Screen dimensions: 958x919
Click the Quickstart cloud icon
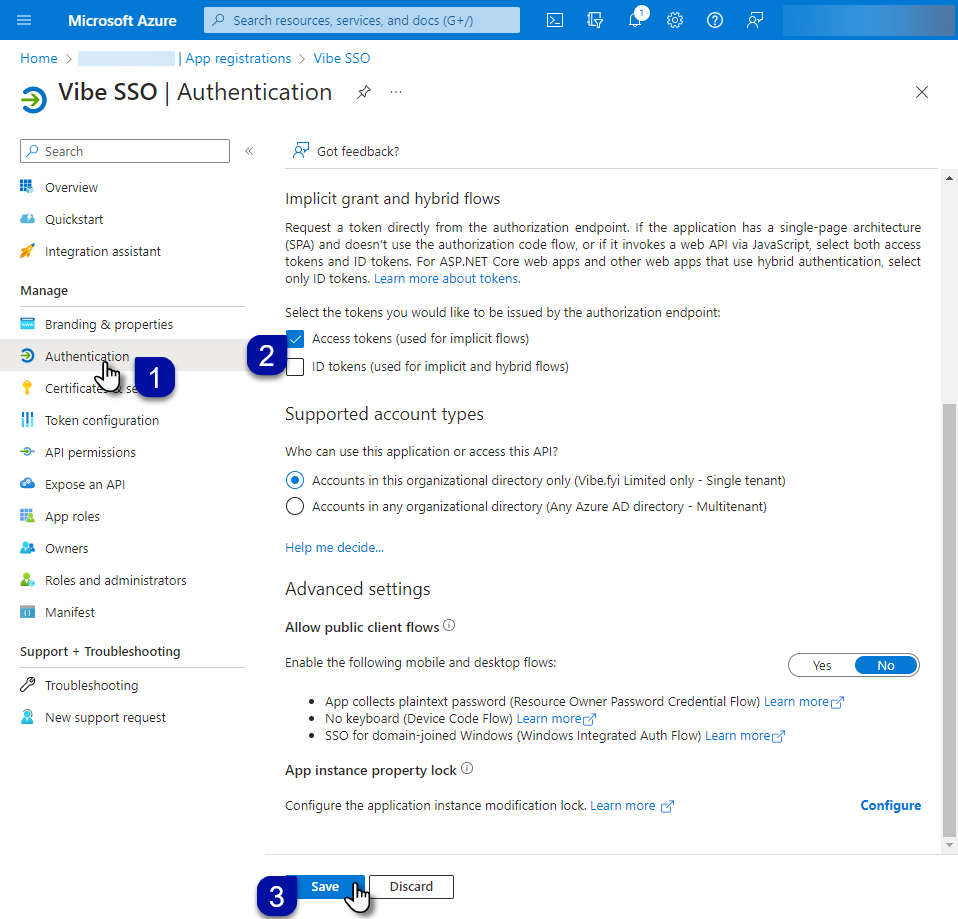pyautogui.click(x=27, y=219)
